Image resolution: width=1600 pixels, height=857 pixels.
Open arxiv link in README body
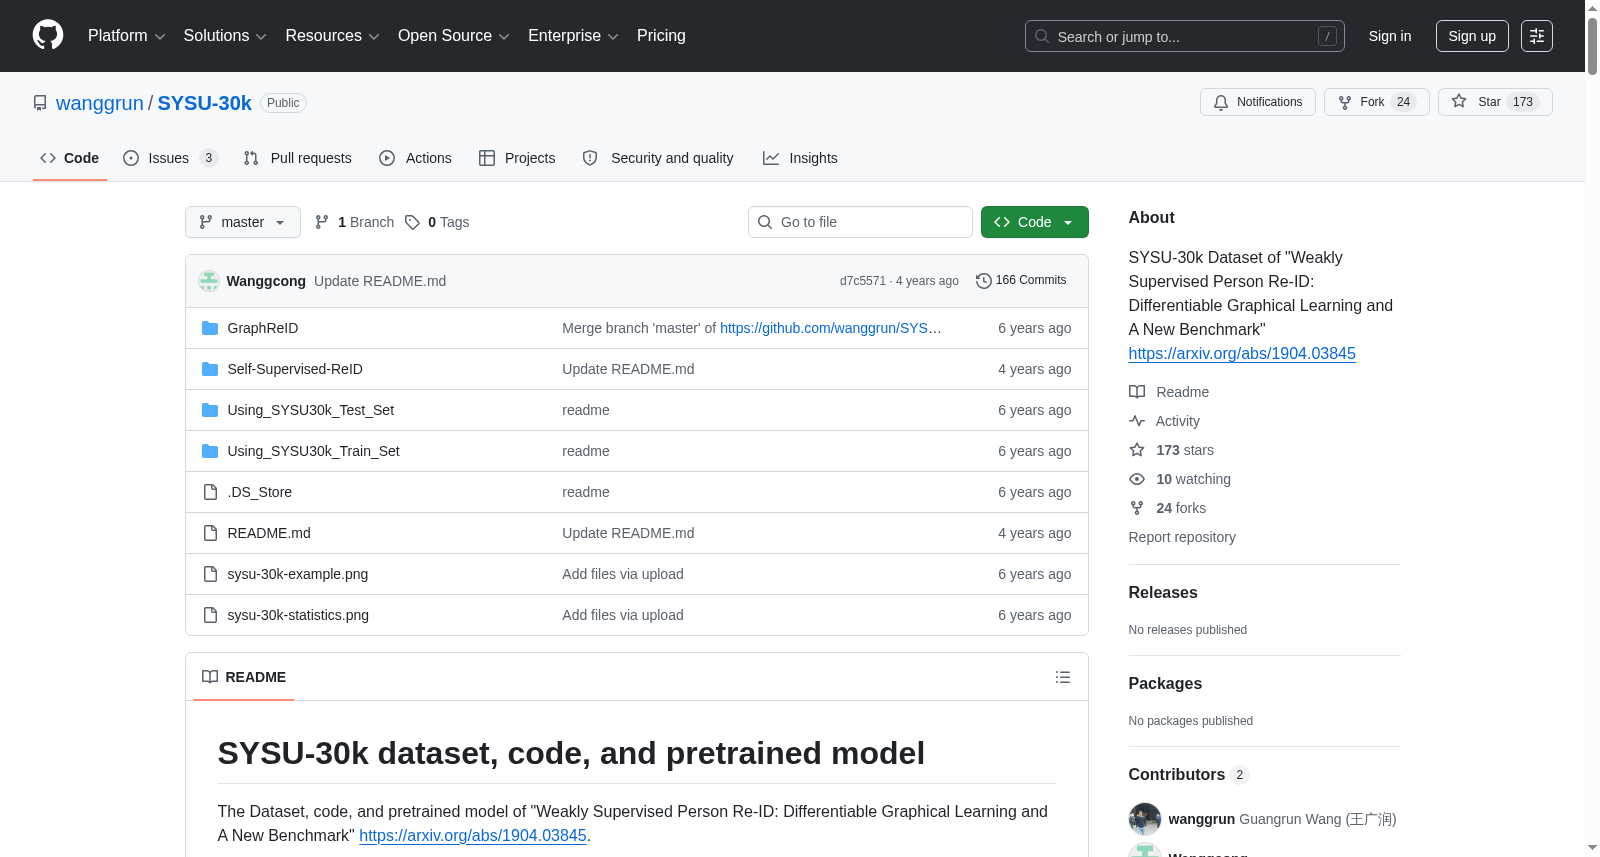(x=473, y=835)
